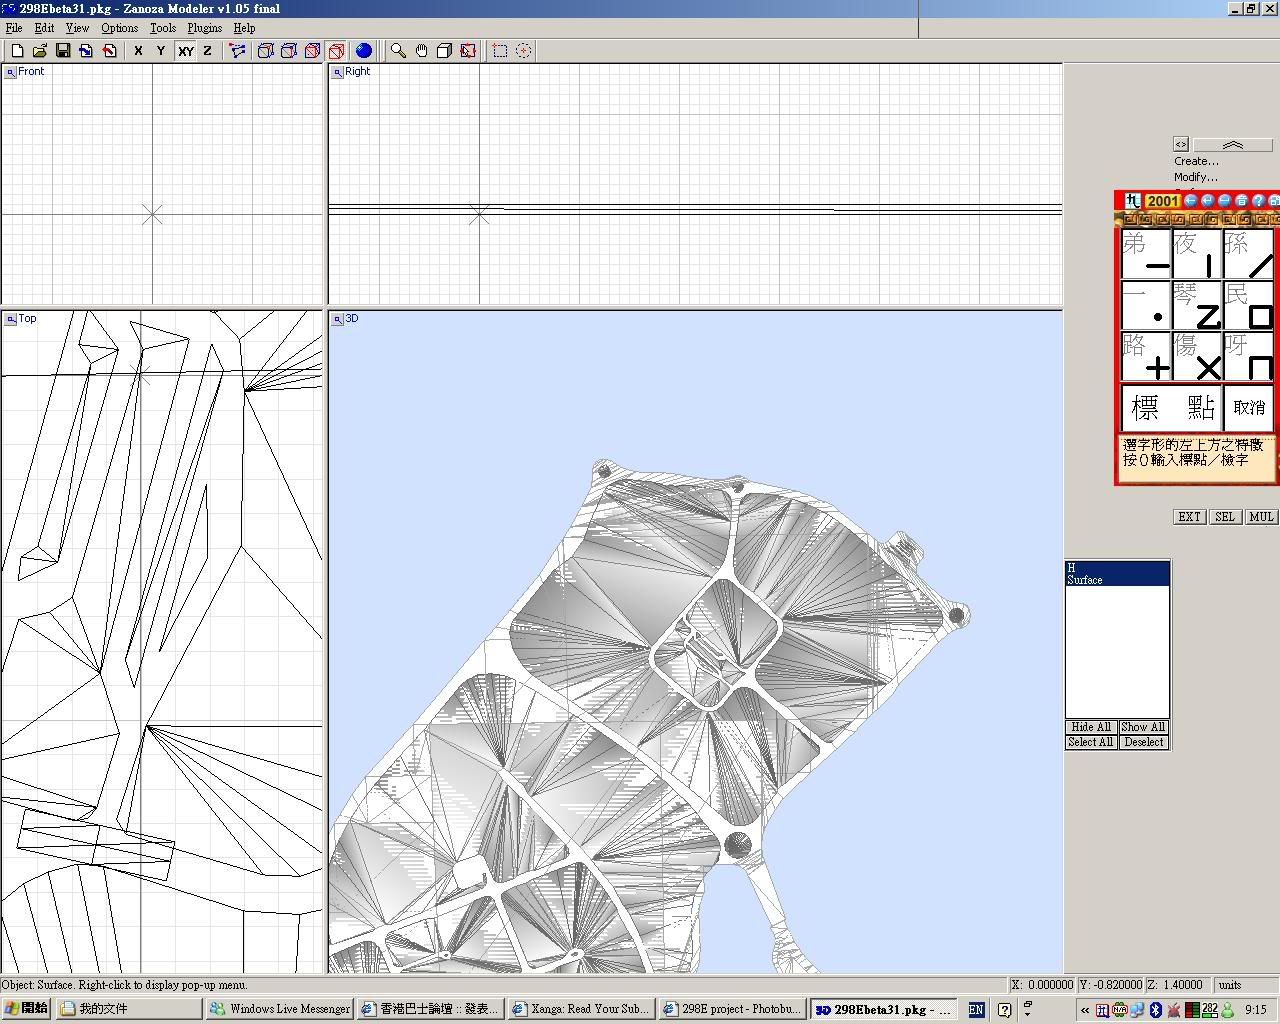Toggle the X axis constraint
1280x1024 pixels.
pyautogui.click(x=138, y=51)
